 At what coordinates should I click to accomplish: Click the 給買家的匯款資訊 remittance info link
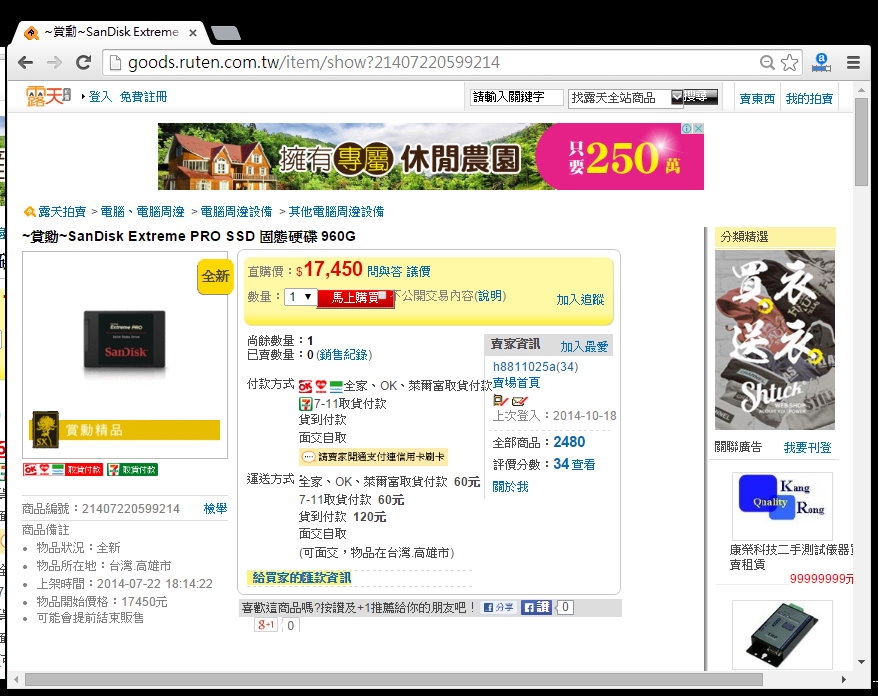tap(302, 577)
